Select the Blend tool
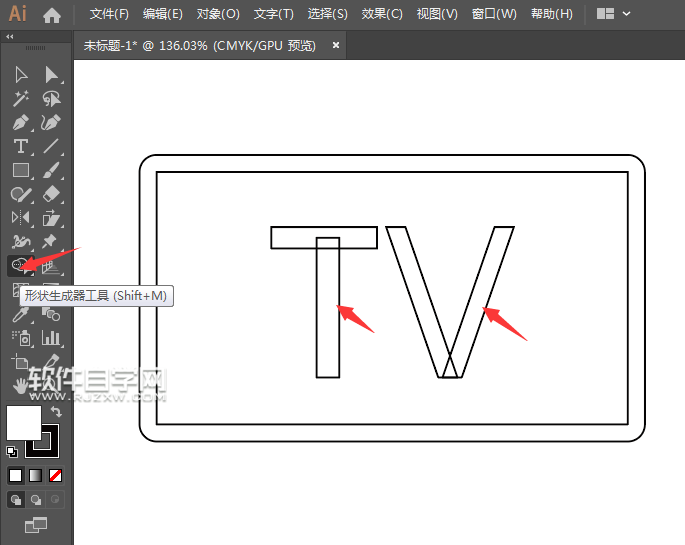 pos(51,314)
